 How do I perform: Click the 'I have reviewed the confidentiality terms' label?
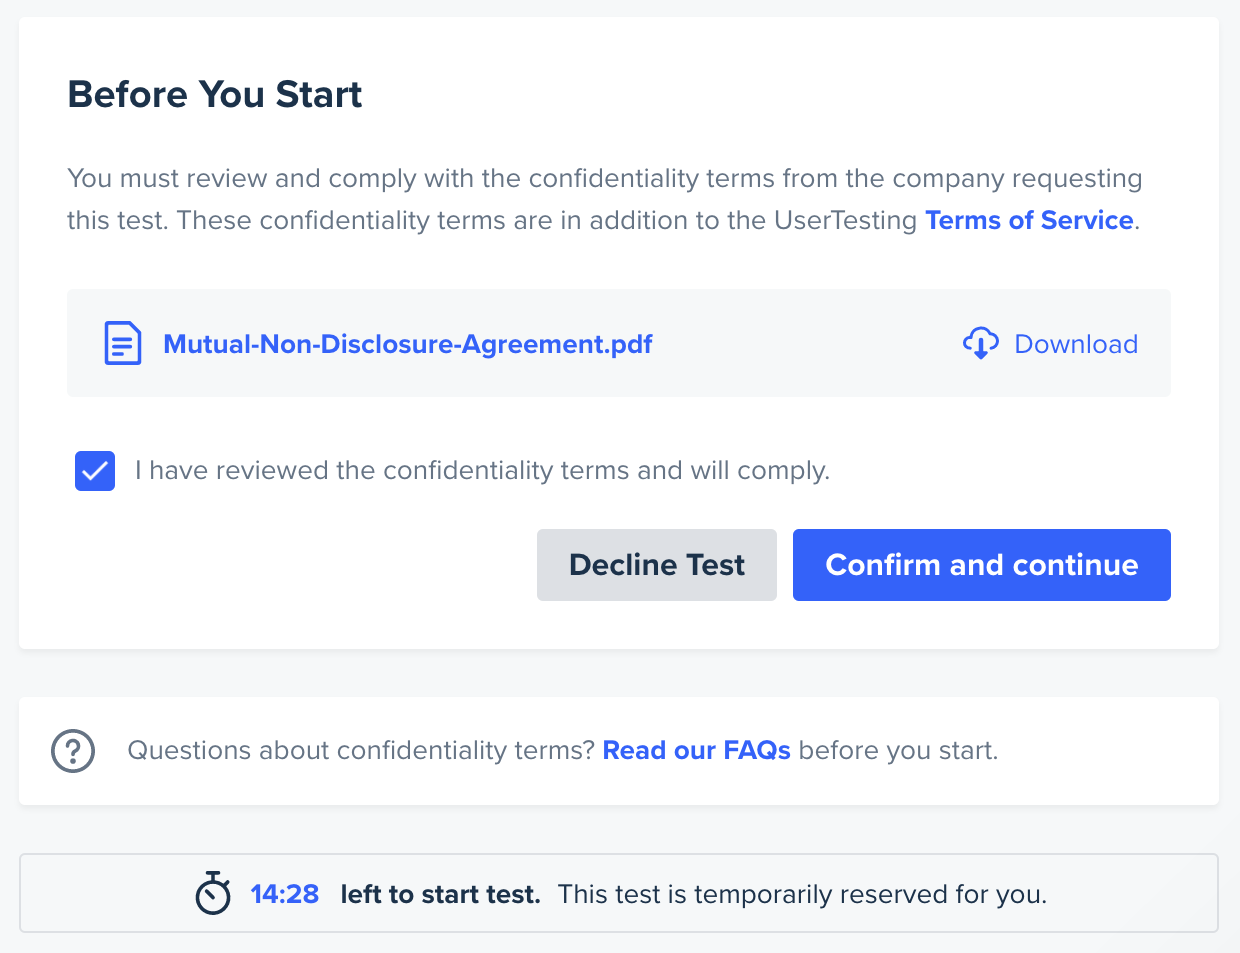point(482,471)
